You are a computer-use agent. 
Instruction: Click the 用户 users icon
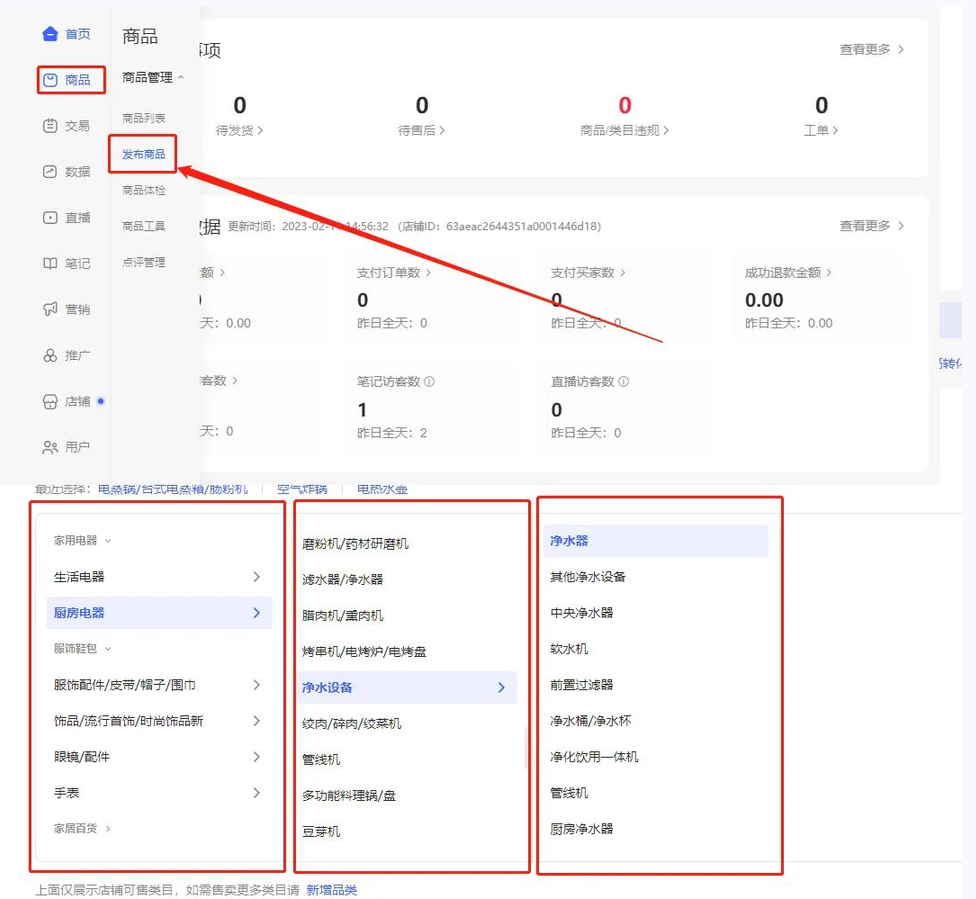pos(50,448)
